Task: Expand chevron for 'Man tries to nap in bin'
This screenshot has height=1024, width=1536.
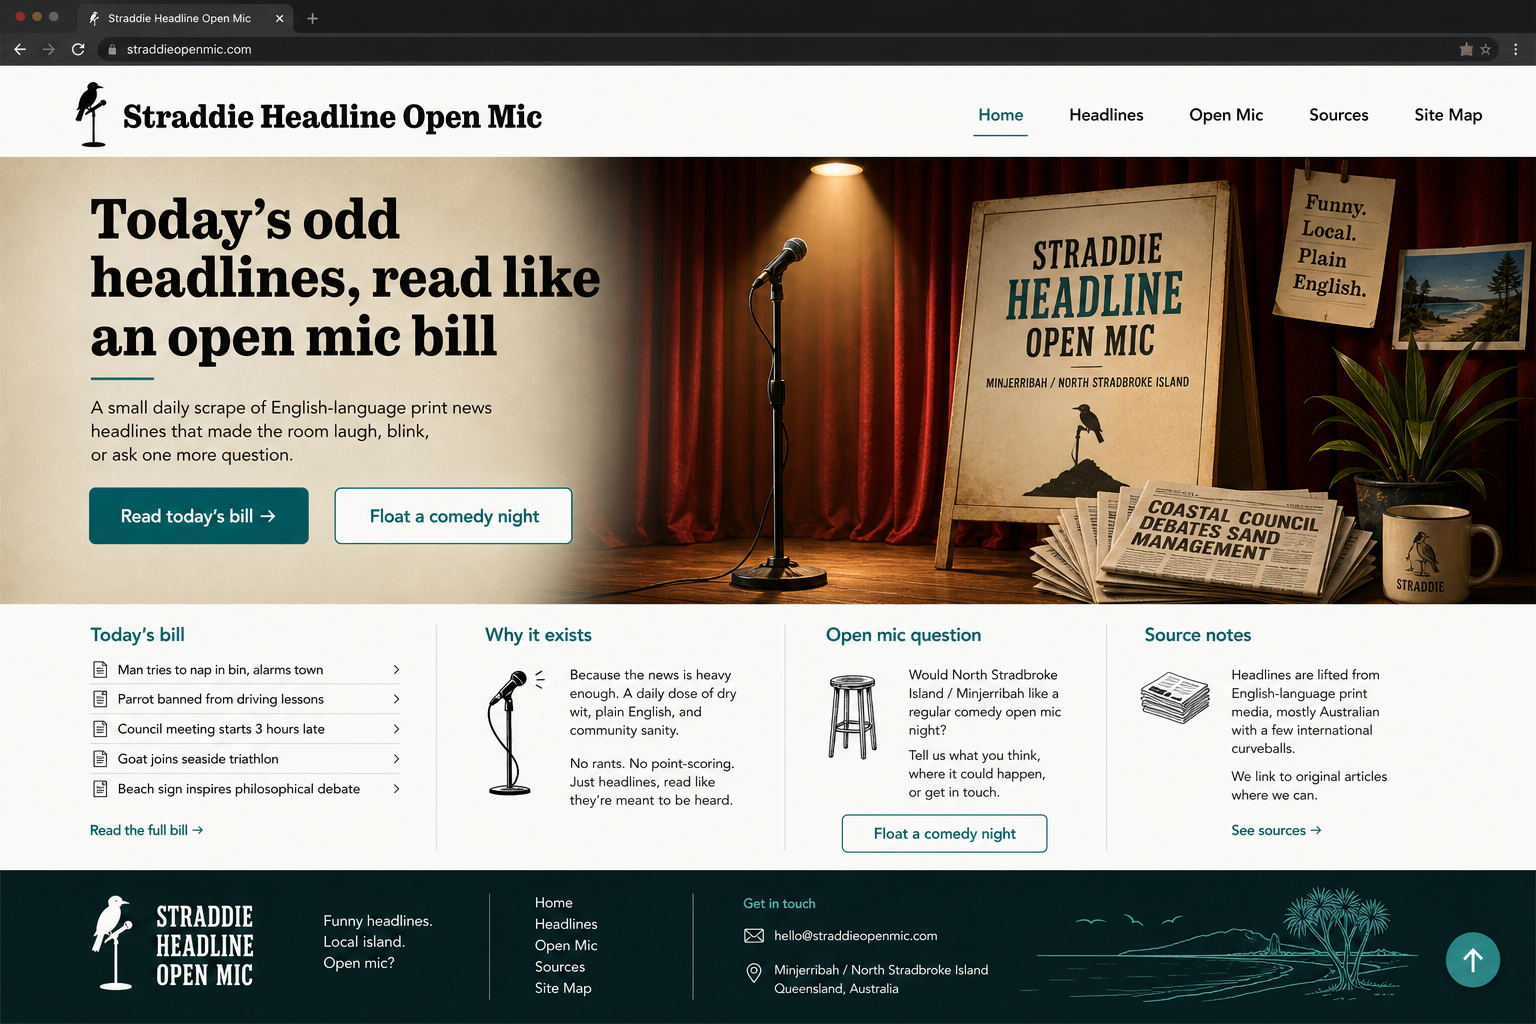Action: [396, 670]
